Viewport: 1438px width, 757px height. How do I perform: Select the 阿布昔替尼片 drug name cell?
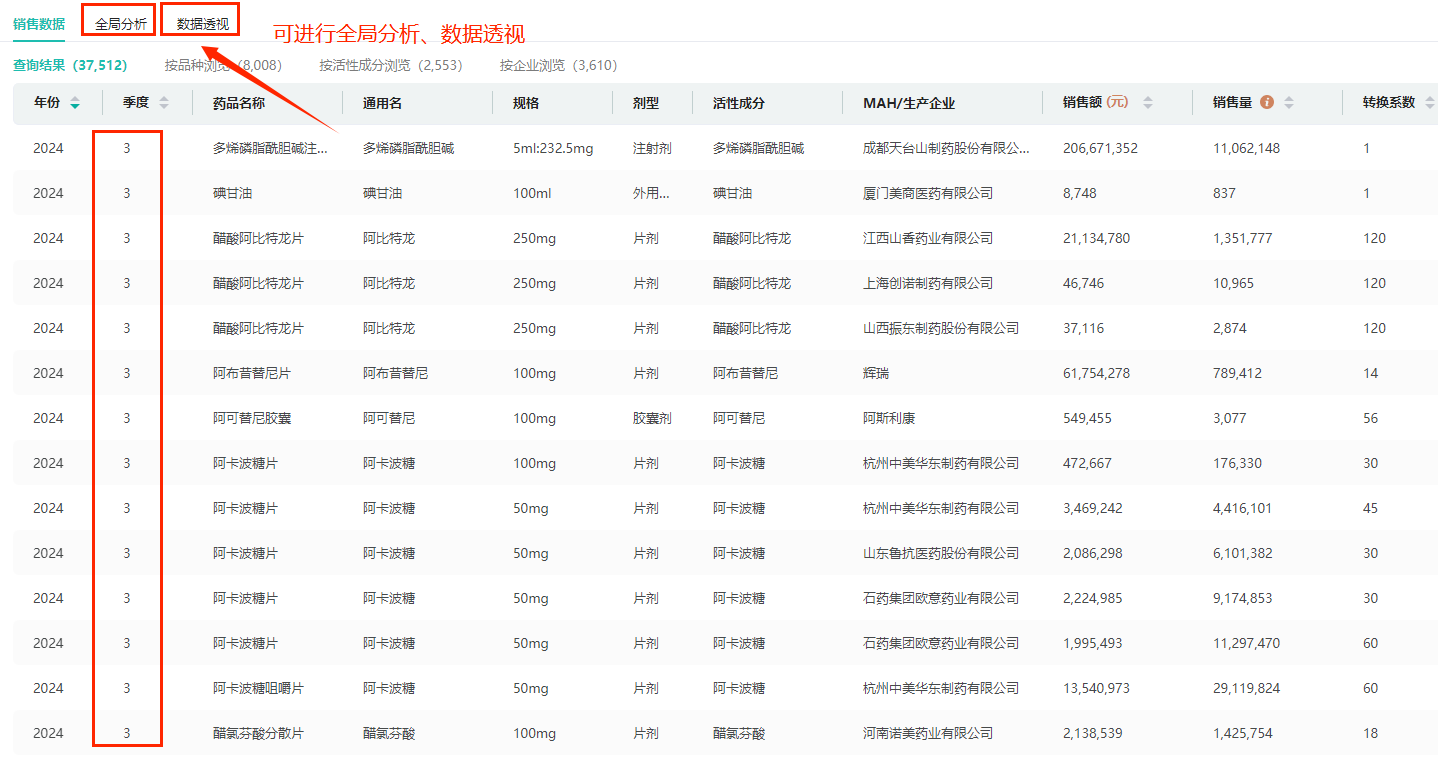tap(252, 373)
